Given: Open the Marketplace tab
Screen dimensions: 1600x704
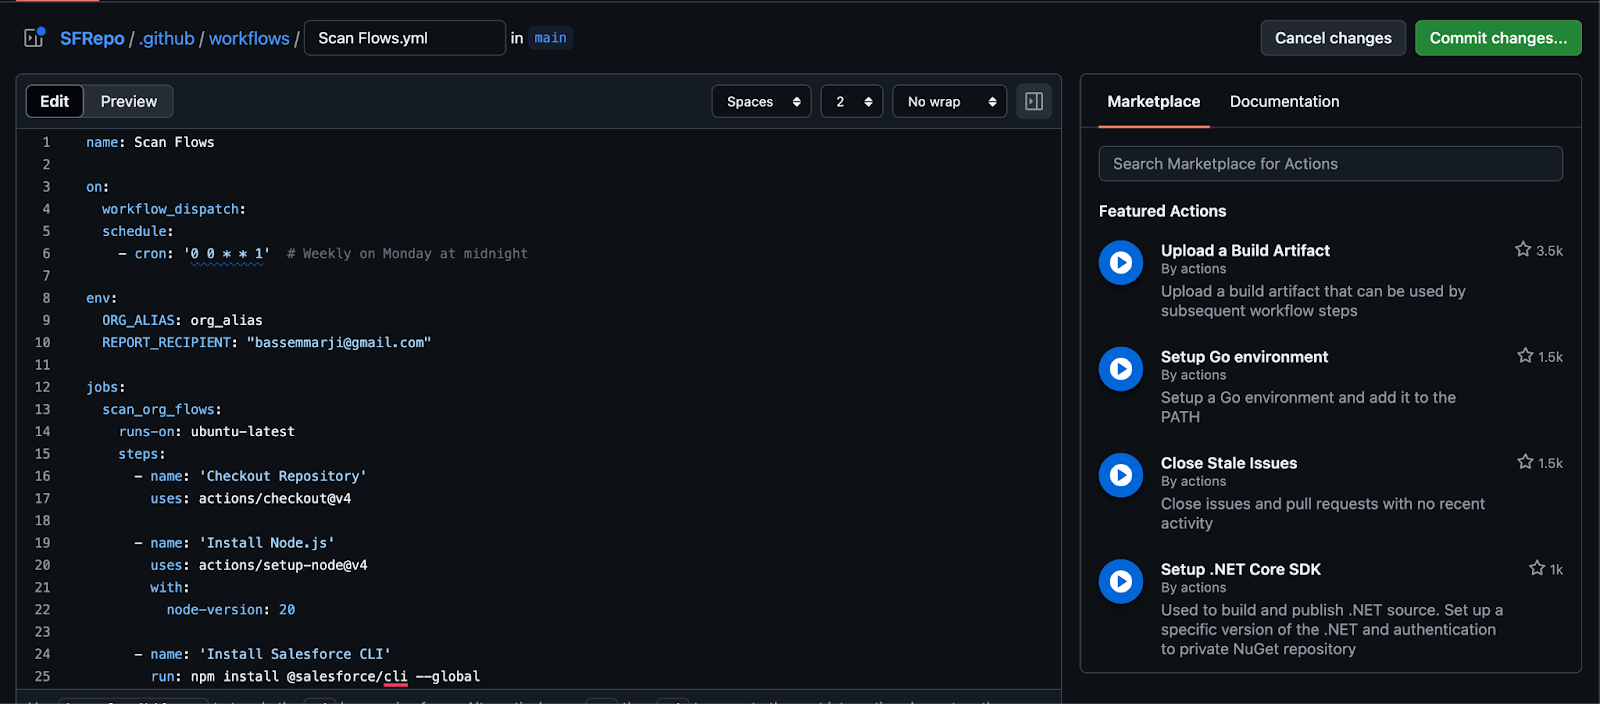Looking at the screenshot, I should [x=1154, y=101].
